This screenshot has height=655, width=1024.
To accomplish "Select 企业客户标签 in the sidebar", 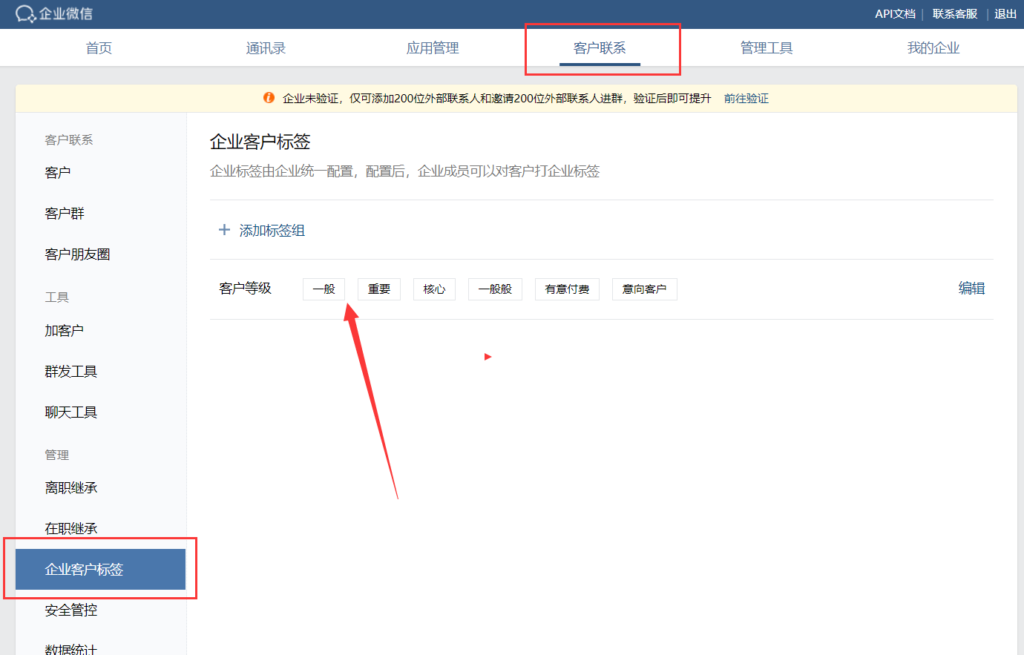I will (x=101, y=569).
